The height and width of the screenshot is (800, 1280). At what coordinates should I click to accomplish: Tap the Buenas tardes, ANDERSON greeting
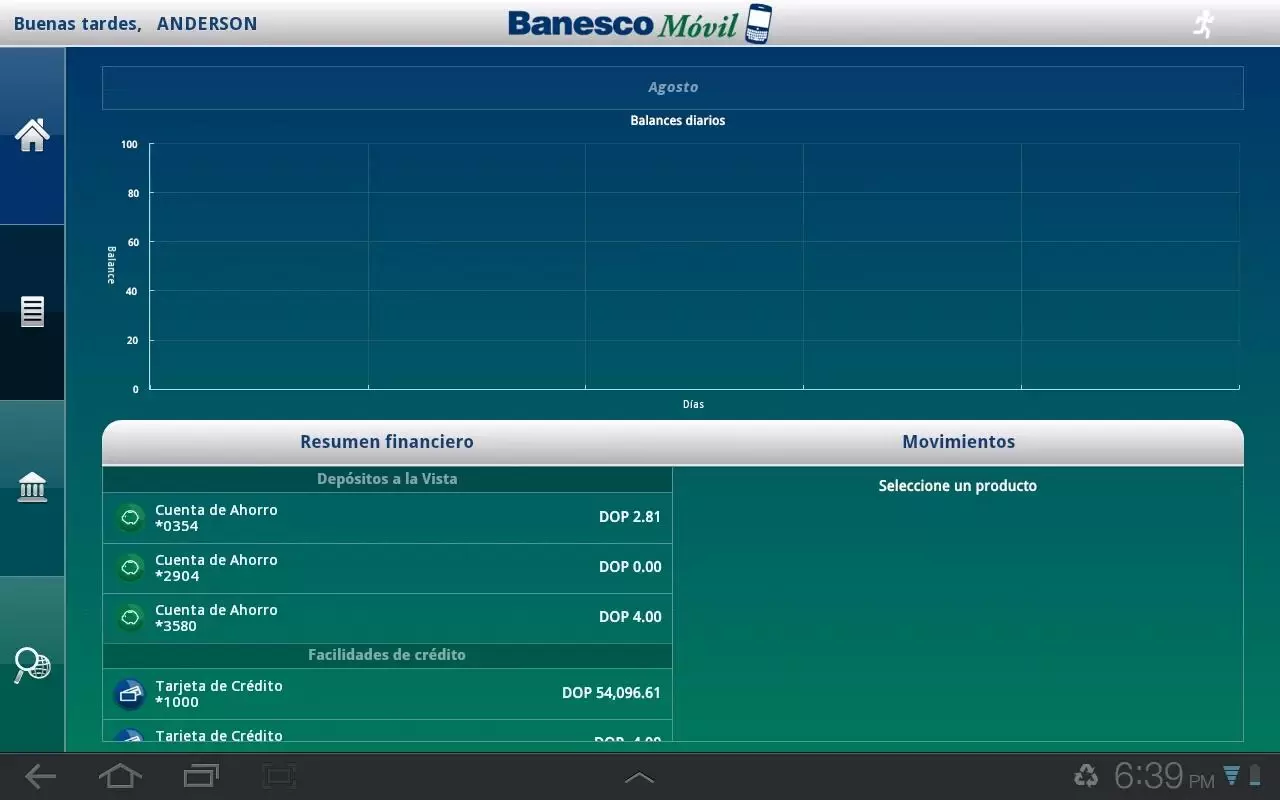[135, 24]
